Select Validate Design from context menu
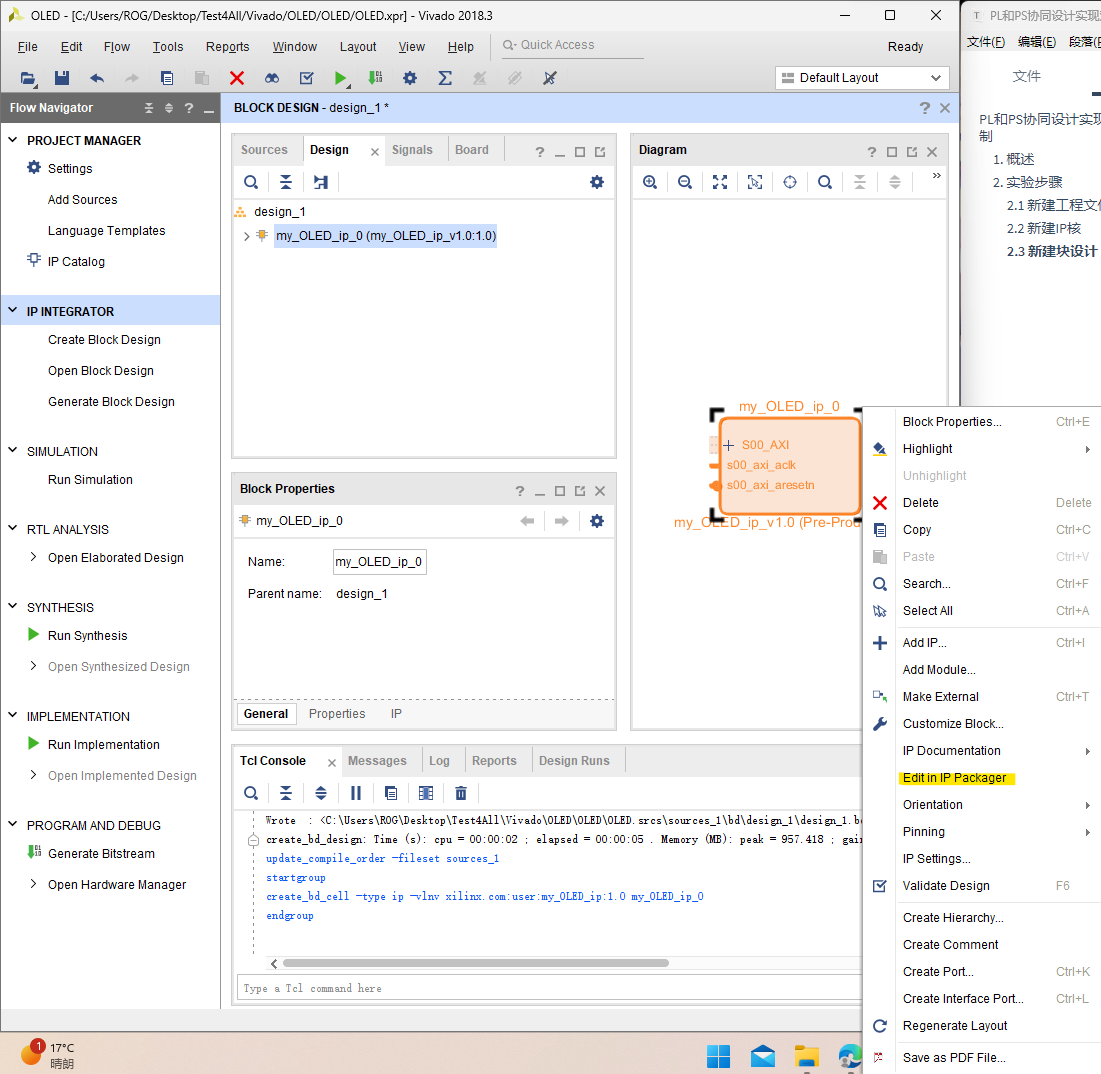Viewport: 1101px width, 1074px height. tap(946, 886)
